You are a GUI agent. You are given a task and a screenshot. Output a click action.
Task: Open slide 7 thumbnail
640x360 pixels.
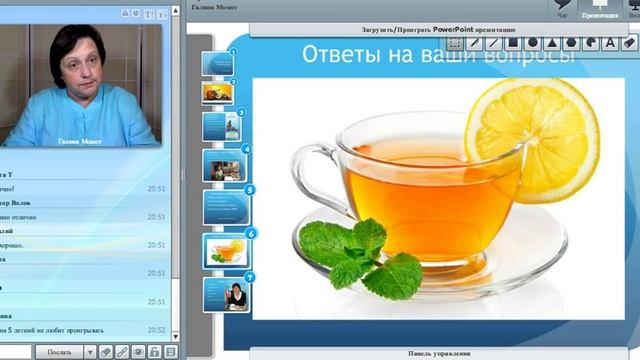pos(227,295)
